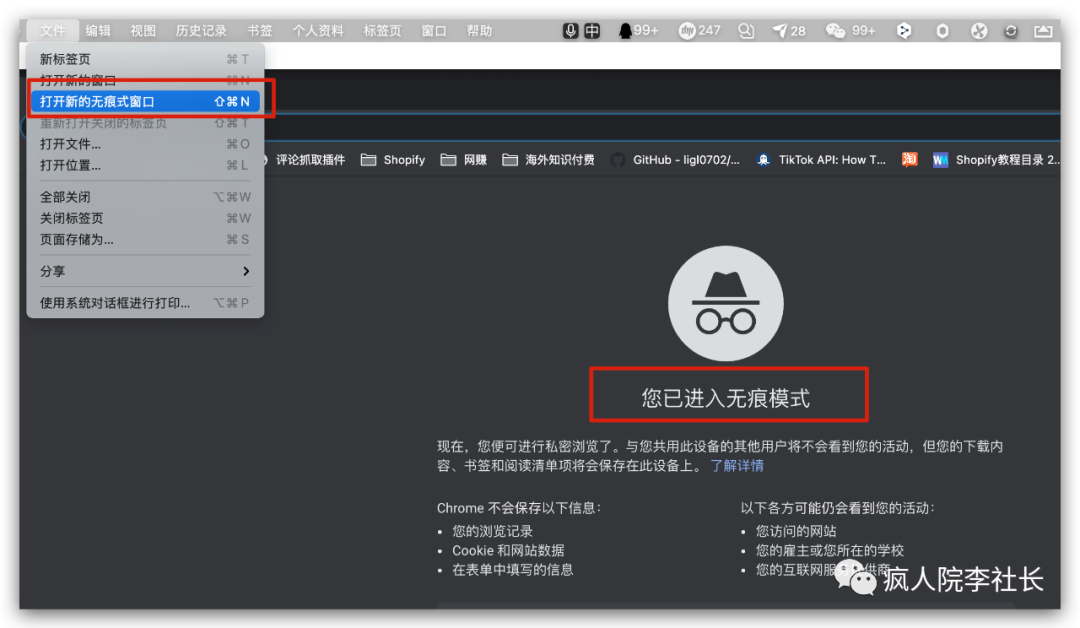Toggle the Chinese input method indicator
The width and height of the screenshot is (1080, 628).
tap(592, 31)
